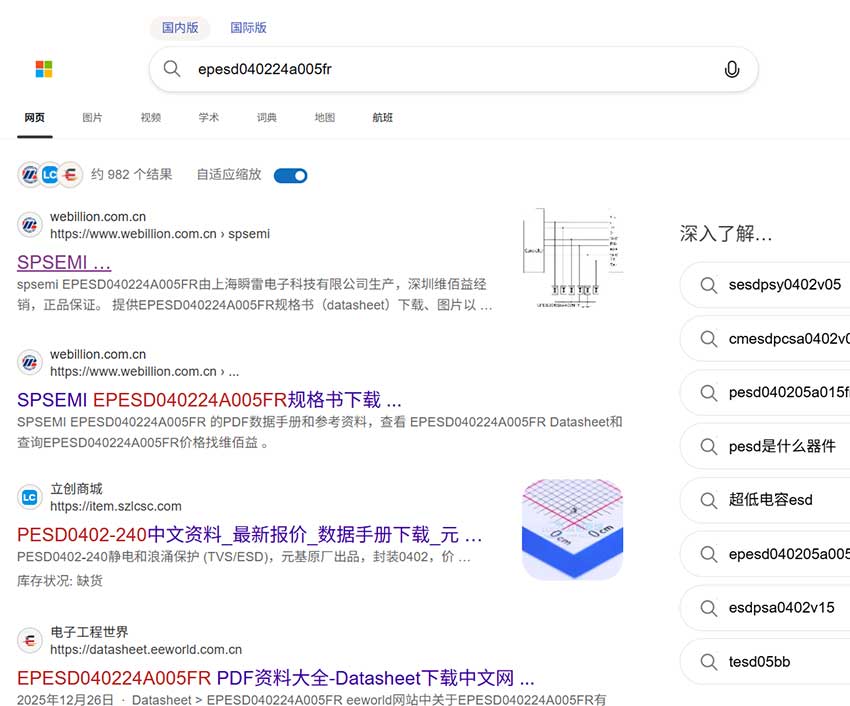Activate microphone voice search icon
The height and width of the screenshot is (706, 850).
[732, 69]
